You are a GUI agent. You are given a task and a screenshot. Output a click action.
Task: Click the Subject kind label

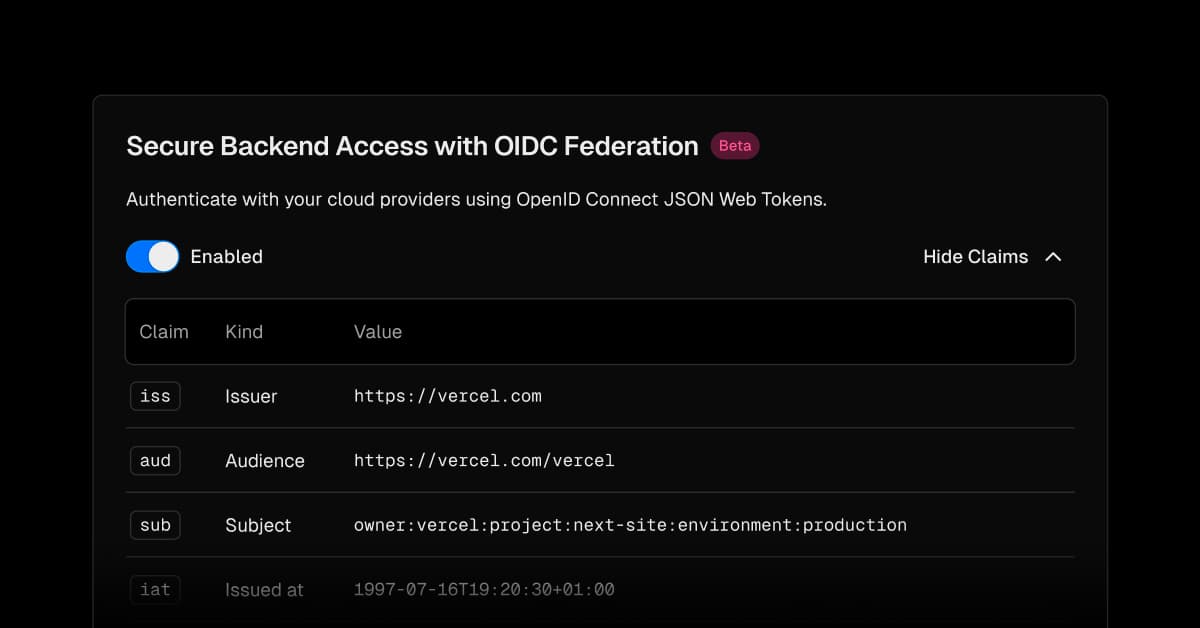tap(258, 525)
